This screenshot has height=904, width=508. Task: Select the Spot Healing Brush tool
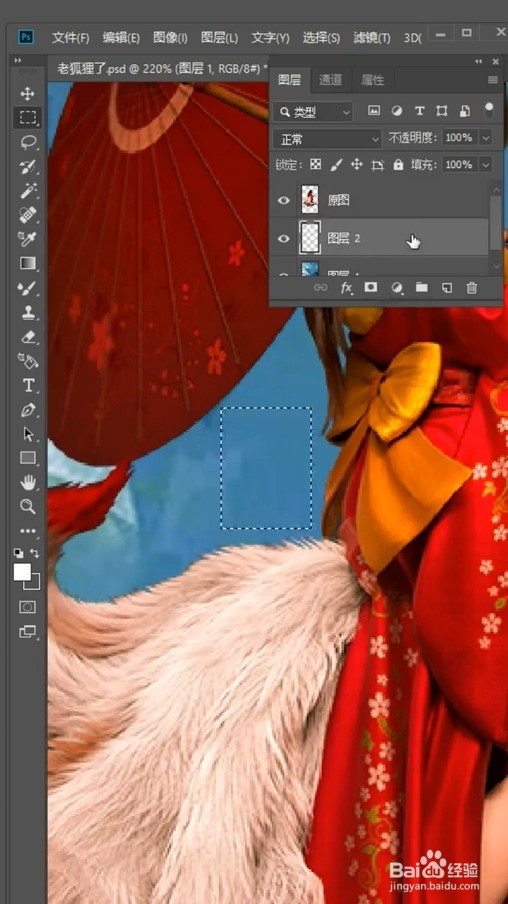click(27, 214)
